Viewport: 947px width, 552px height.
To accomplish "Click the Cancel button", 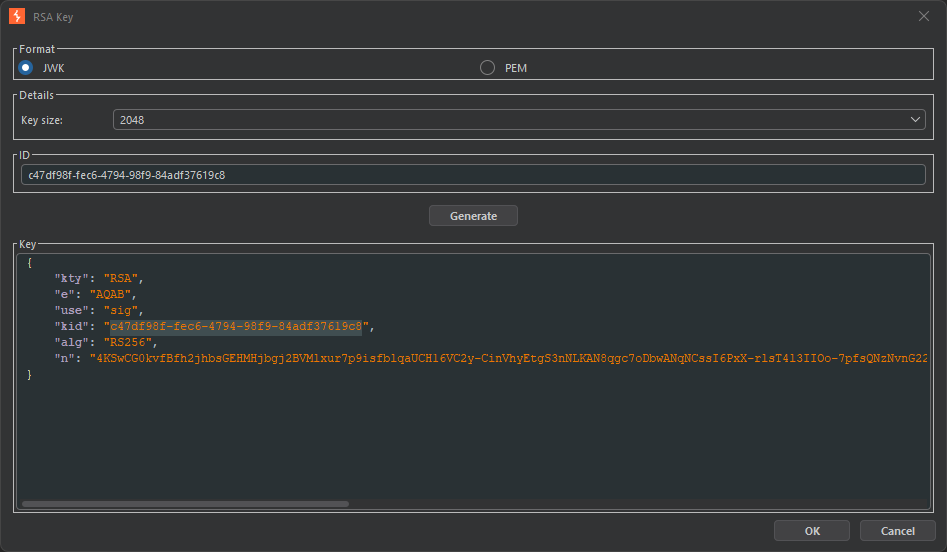I will tap(897, 531).
